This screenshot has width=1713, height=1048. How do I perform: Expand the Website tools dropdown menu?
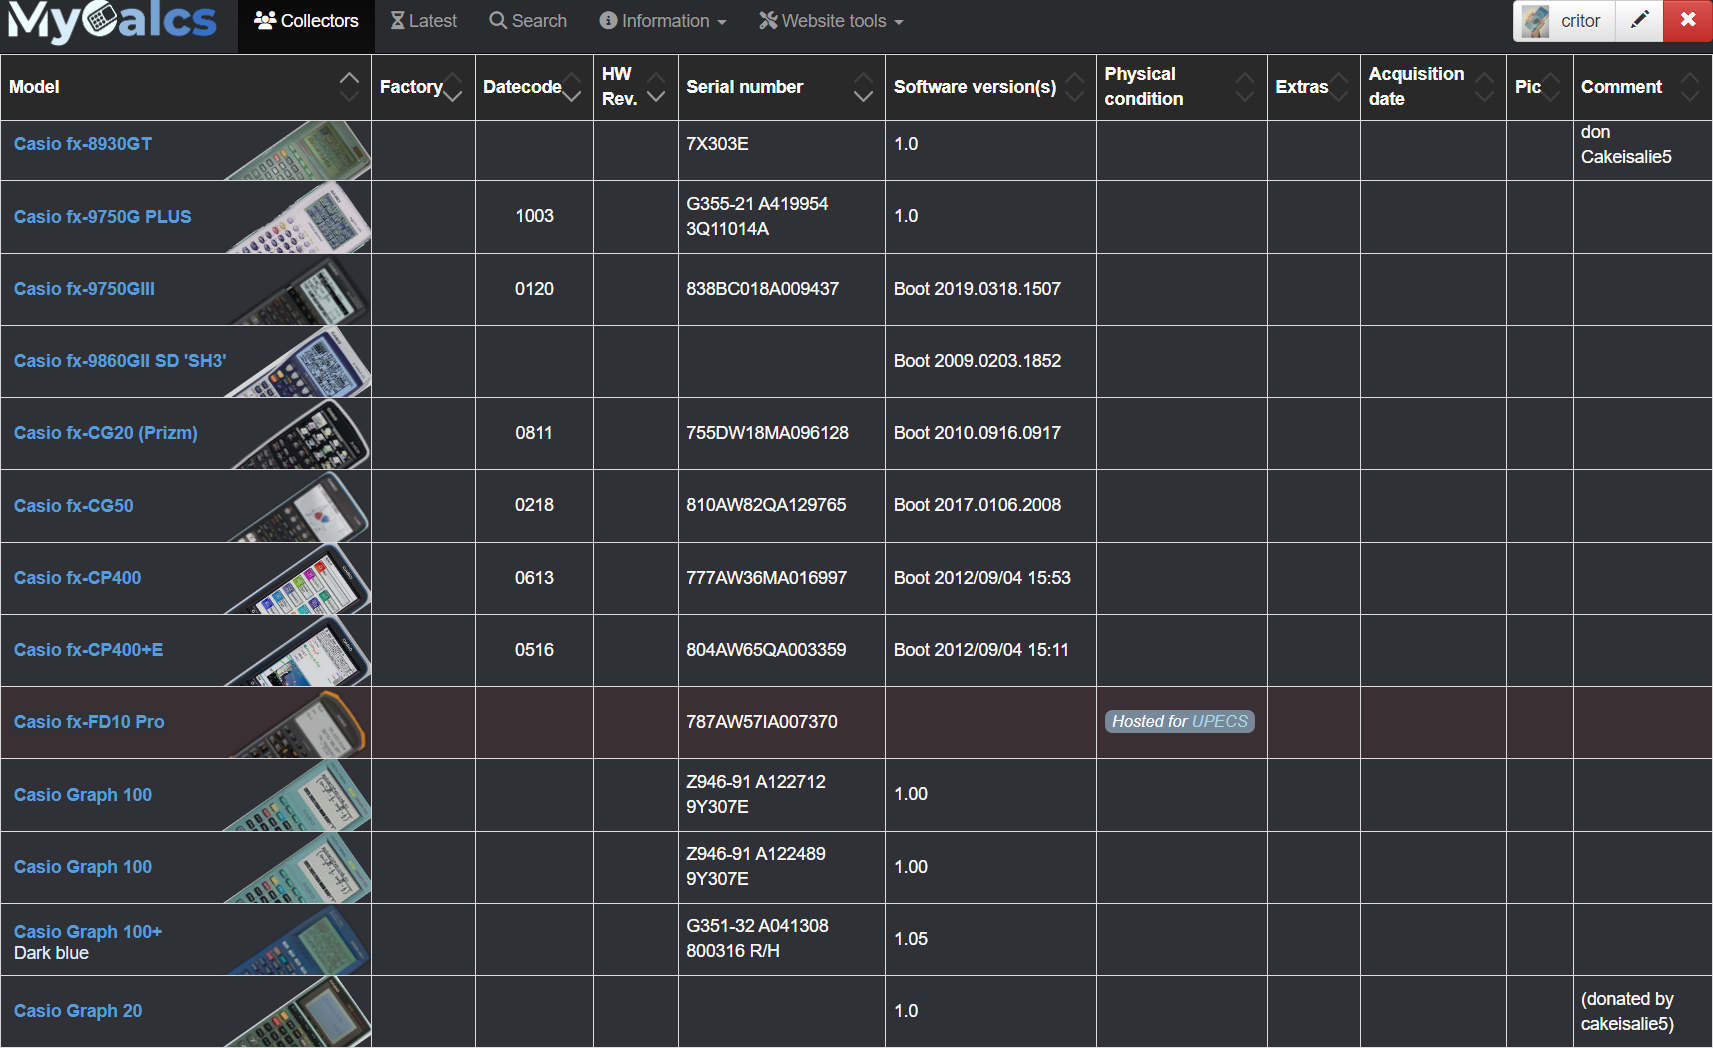pos(831,21)
